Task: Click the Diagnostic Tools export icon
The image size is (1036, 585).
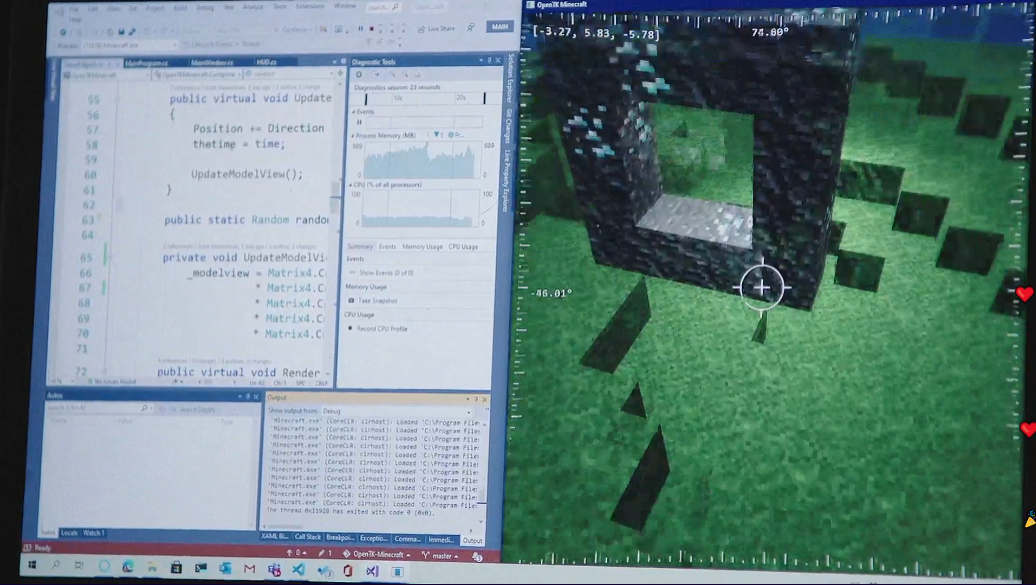Action: [x=375, y=75]
